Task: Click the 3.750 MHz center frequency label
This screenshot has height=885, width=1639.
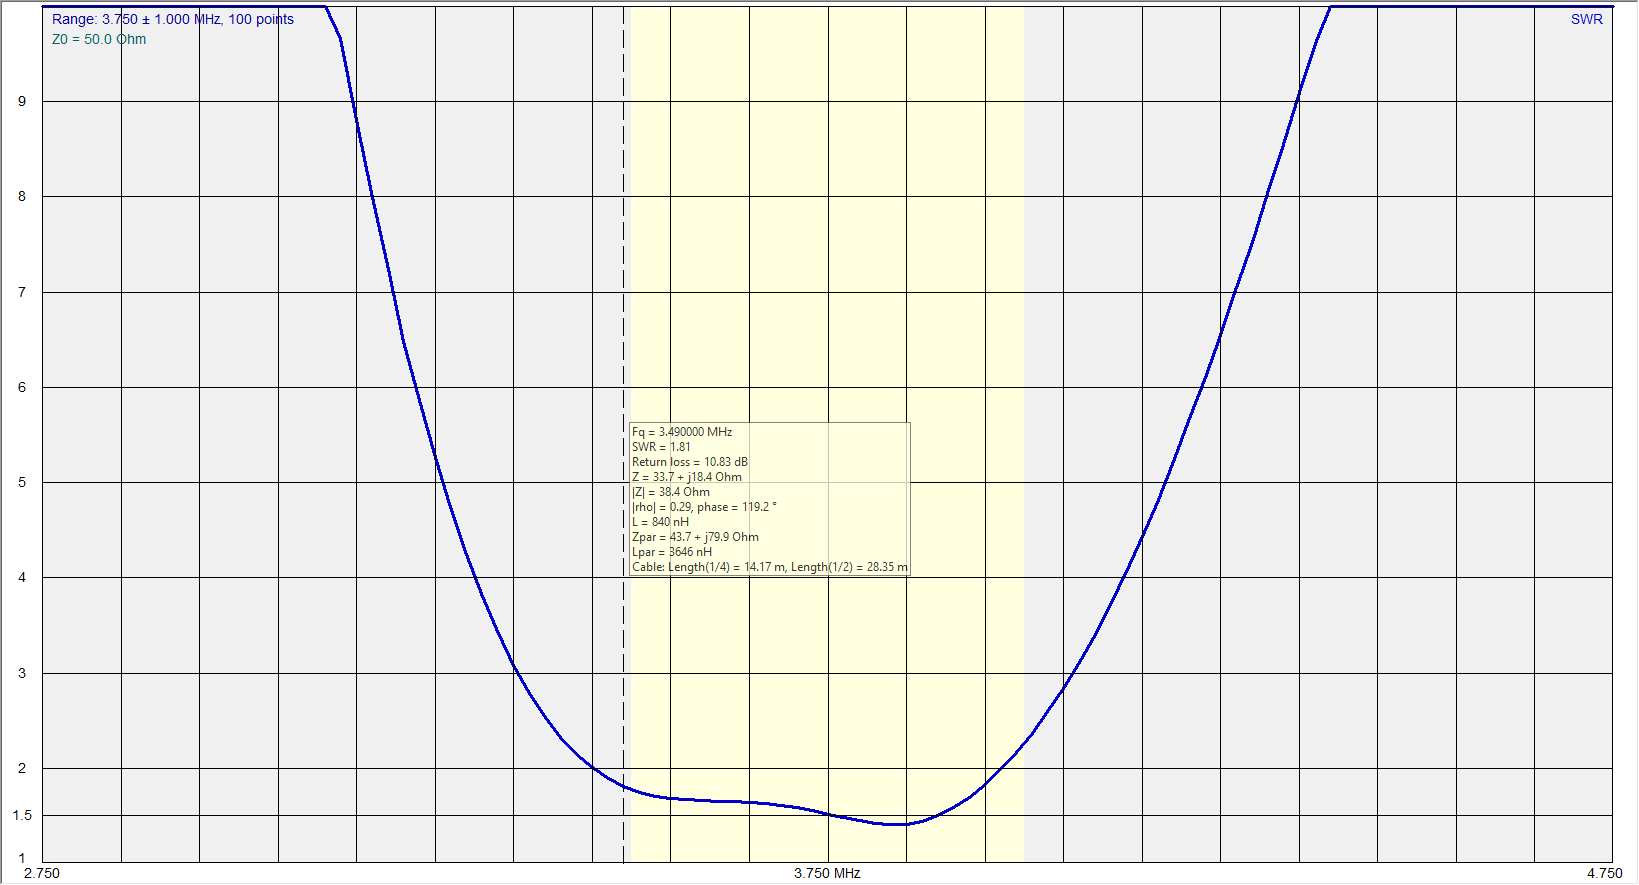Action: (x=827, y=873)
